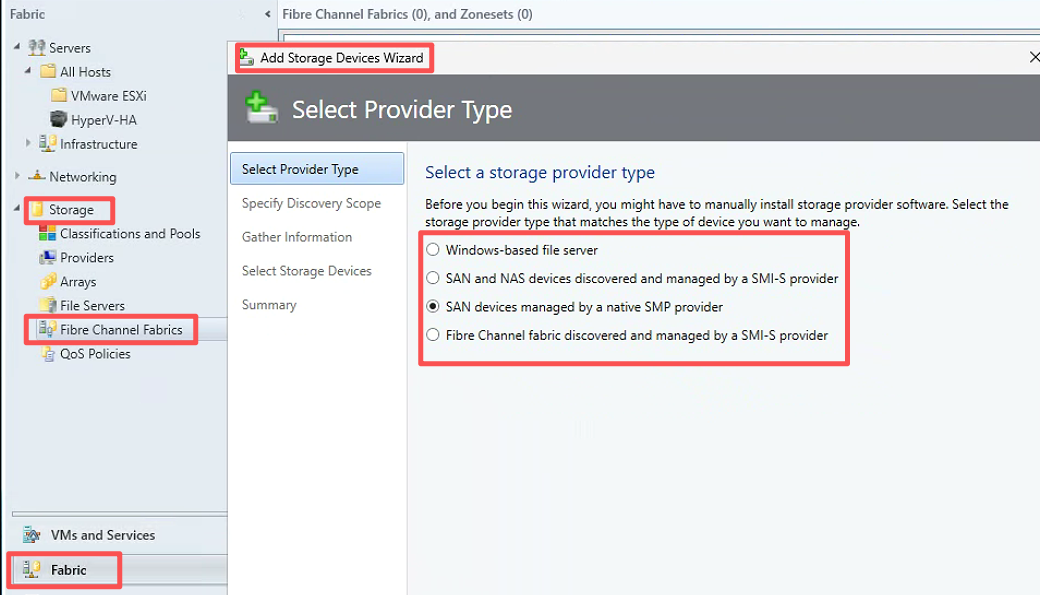Collapse the Servers tree node

point(17,46)
